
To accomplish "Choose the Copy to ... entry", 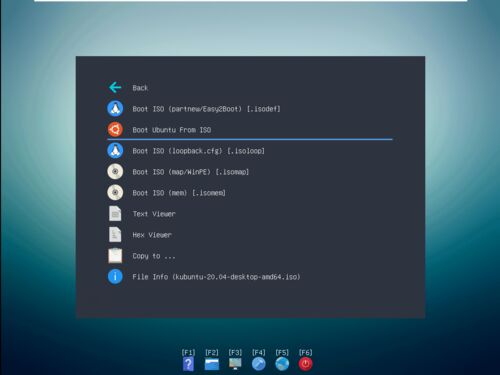I will pyautogui.click(x=154, y=256).
